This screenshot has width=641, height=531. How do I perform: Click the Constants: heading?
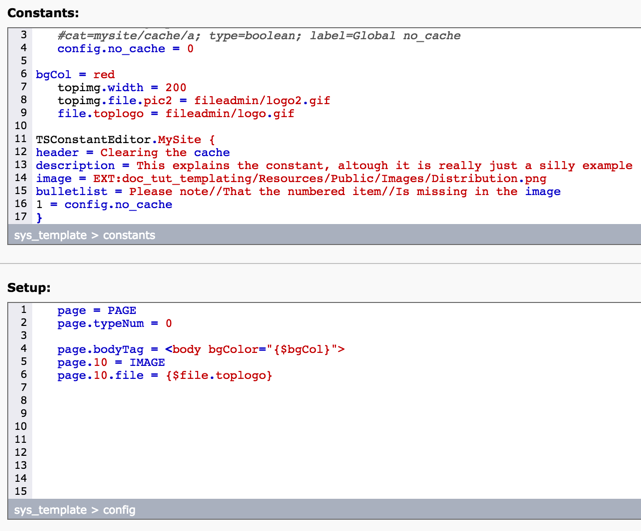tap(43, 13)
